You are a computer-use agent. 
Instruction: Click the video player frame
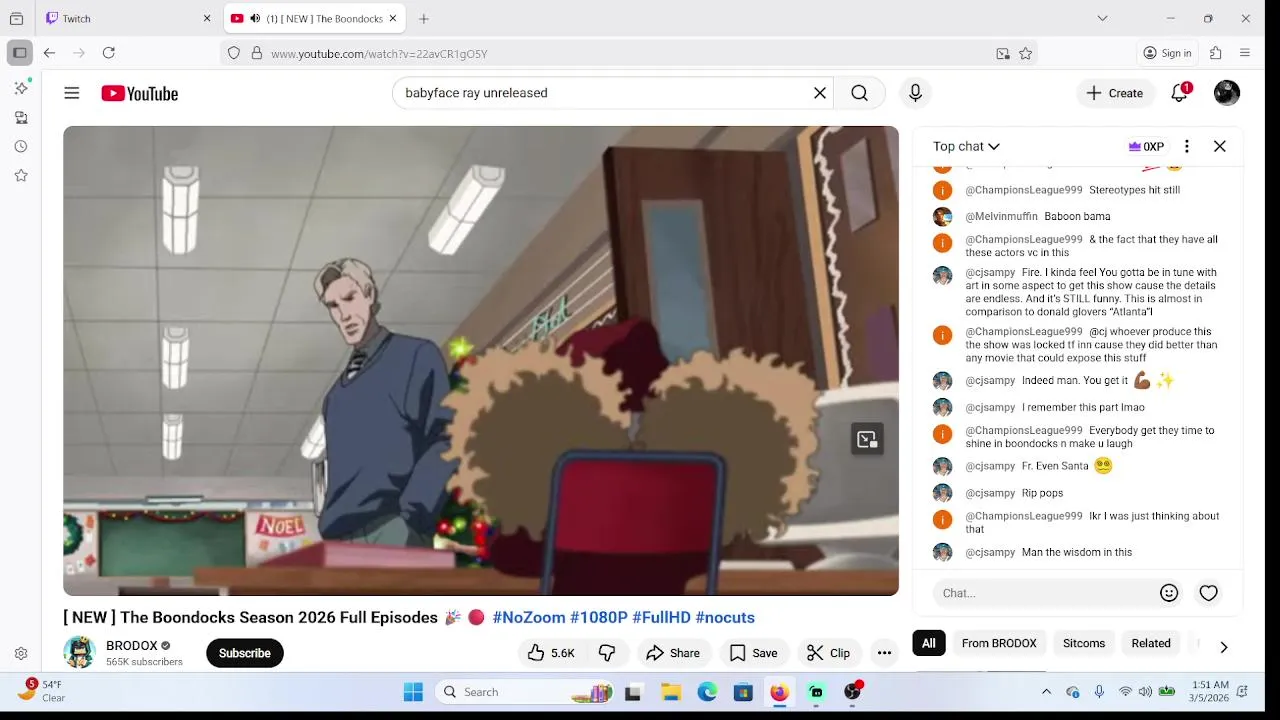click(481, 361)
